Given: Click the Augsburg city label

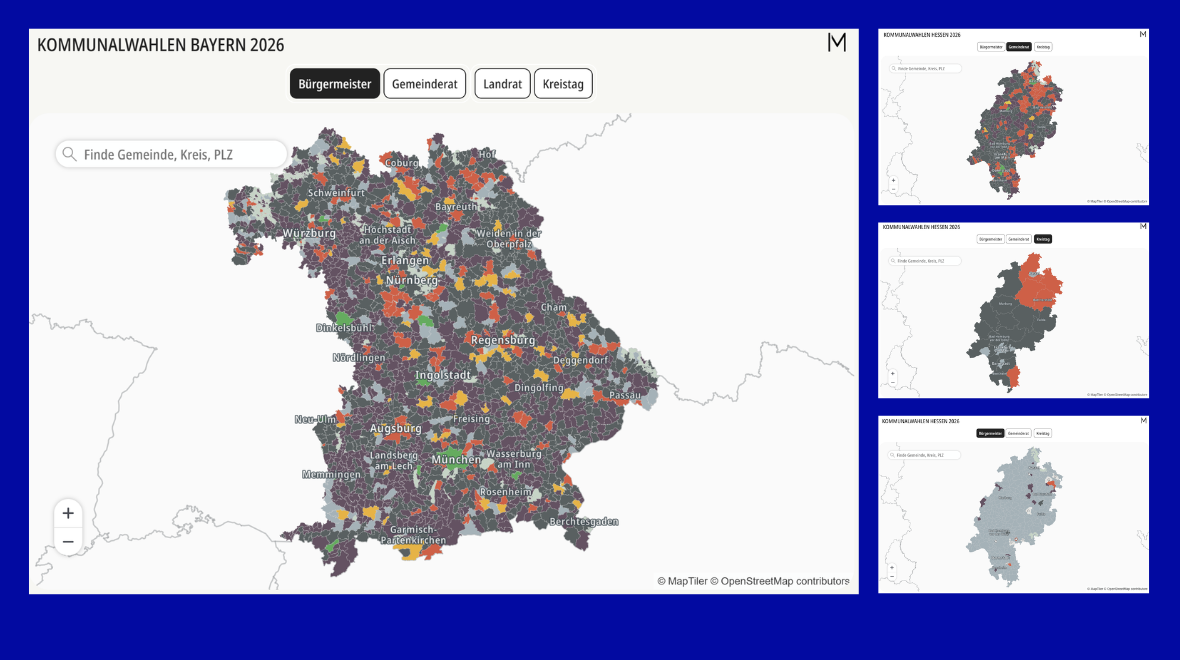Looking at the screenshot, I should [x=396, y=428].
